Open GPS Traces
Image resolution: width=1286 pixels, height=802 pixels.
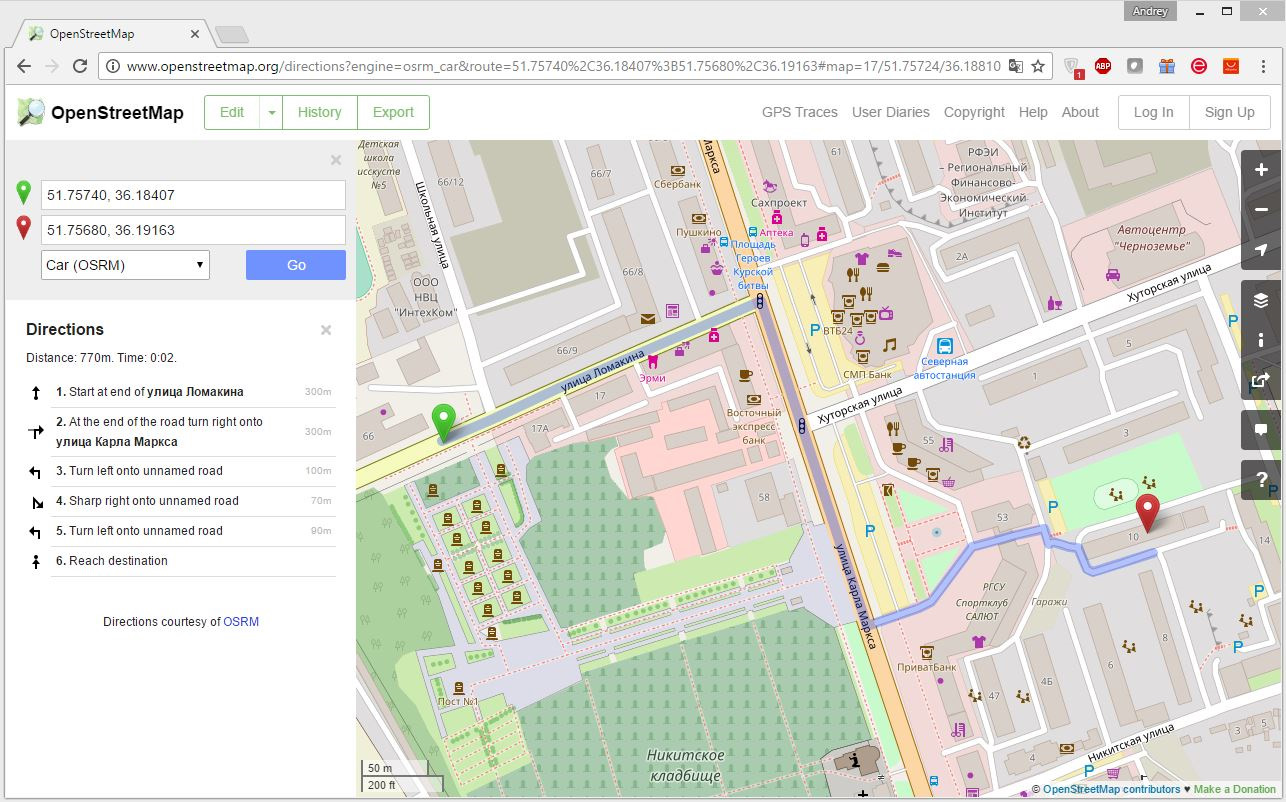[800, 112]
